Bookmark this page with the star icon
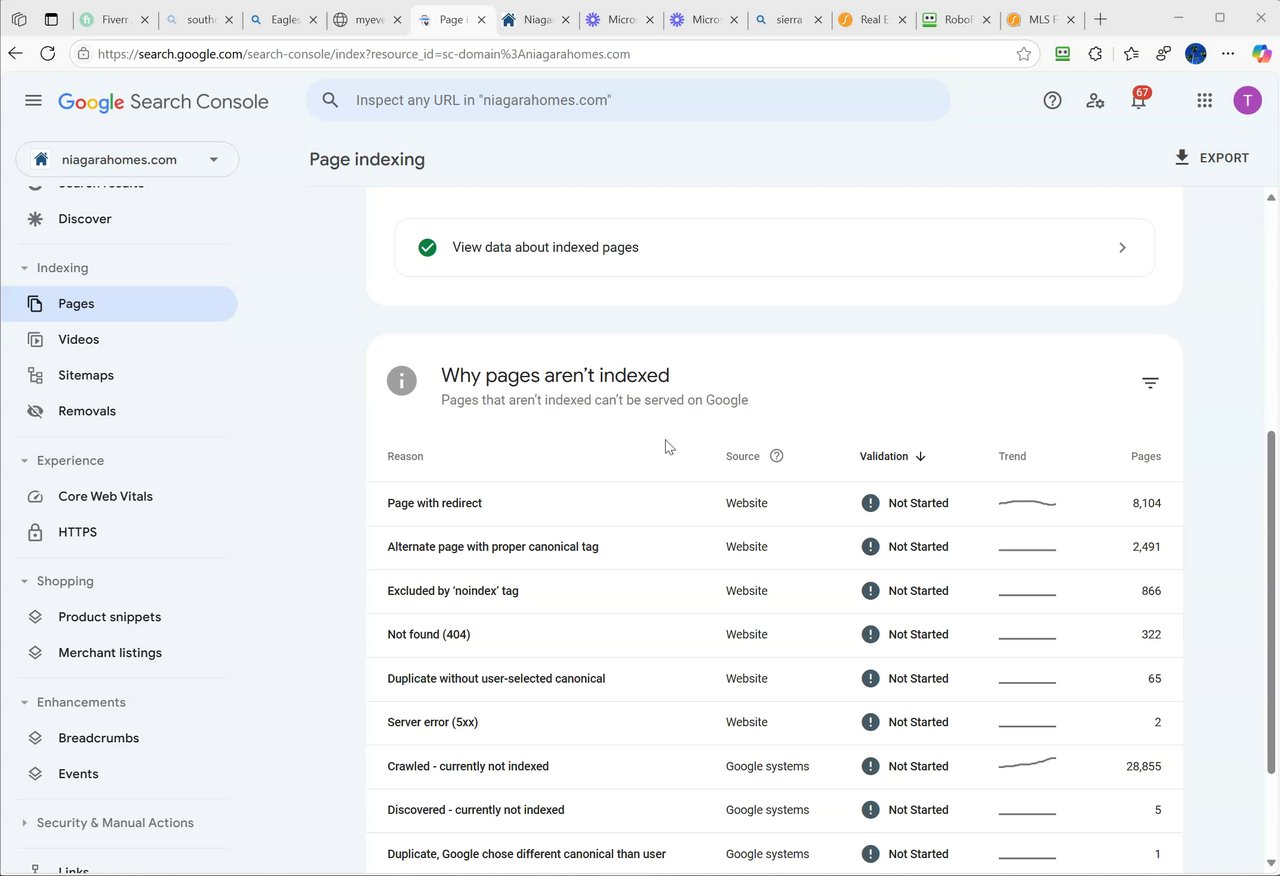Screen dimensions: 1280x876 tap(1023, 54)
